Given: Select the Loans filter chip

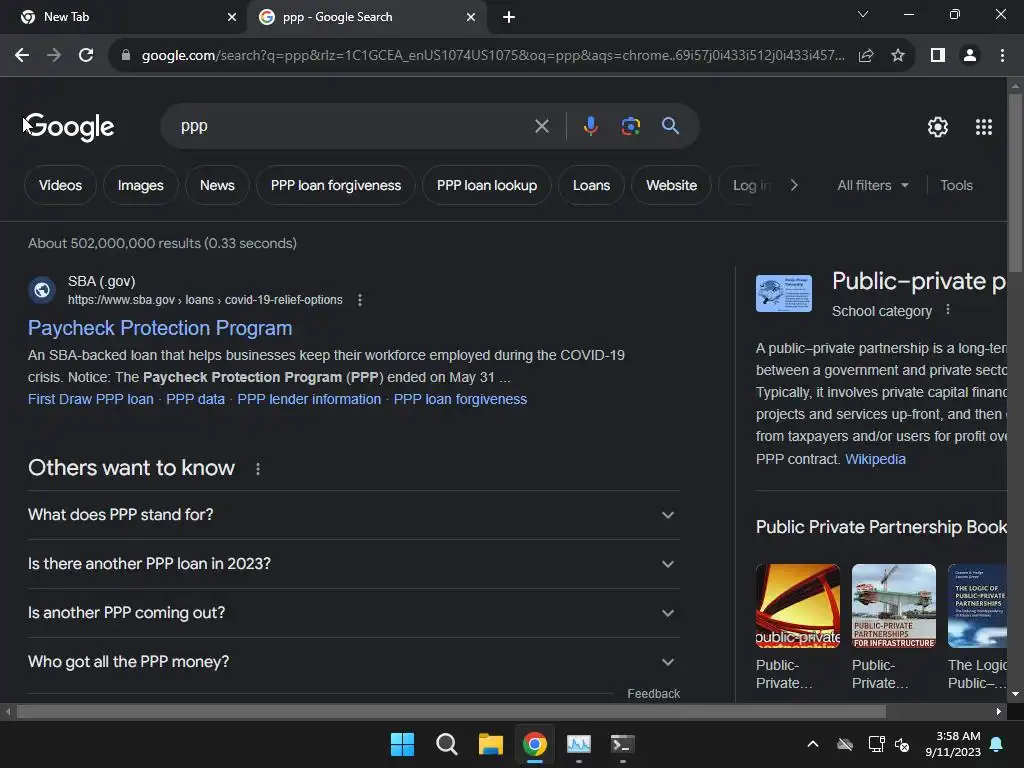Looking at the screenshot, I should click(591, 185).
